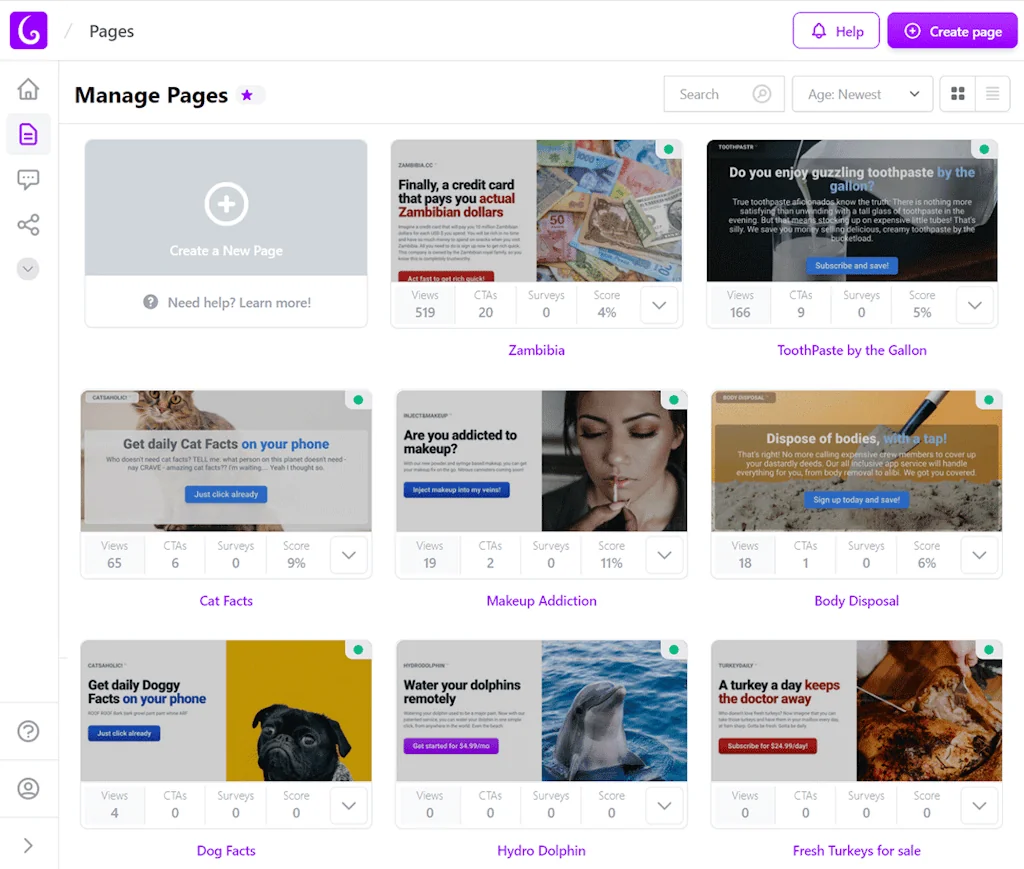
Task: Click the green status dot on Makeup Addiction
Action: click(673, 400)
